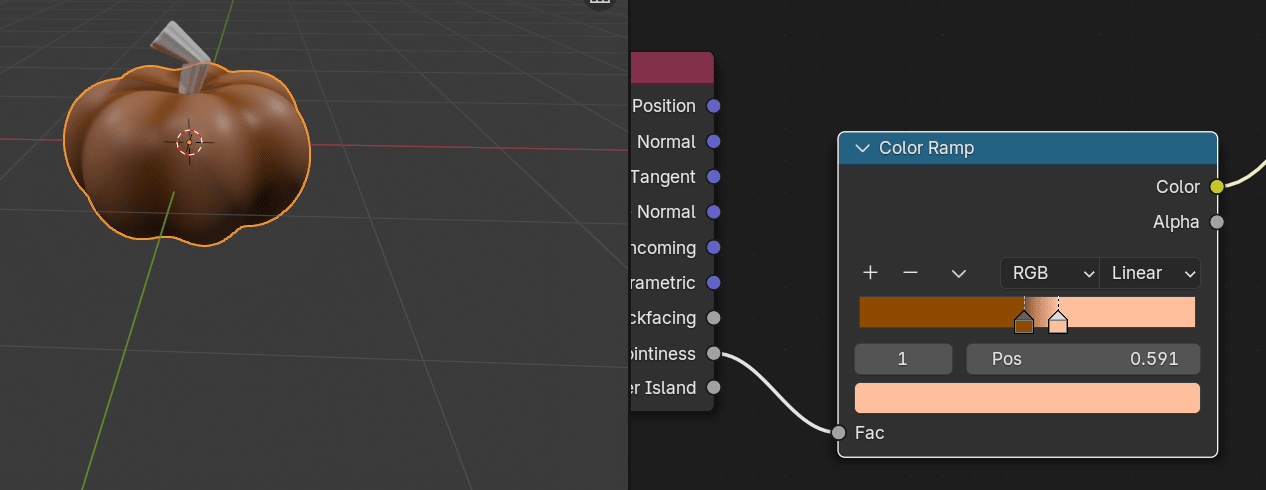Click the red geometry node header

672,68
